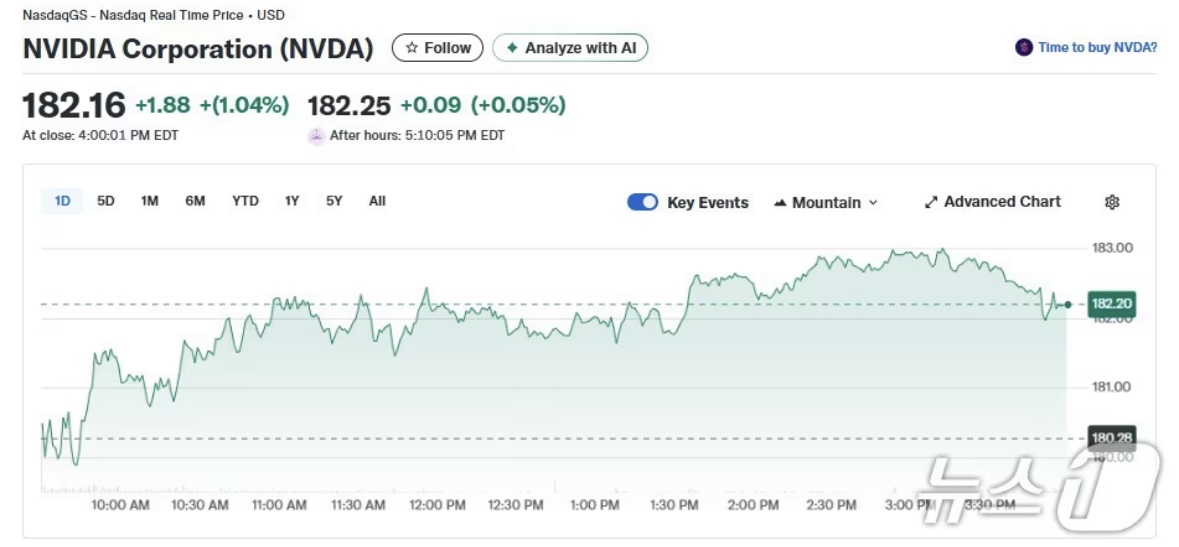Click the after hours moon icon

316,136
